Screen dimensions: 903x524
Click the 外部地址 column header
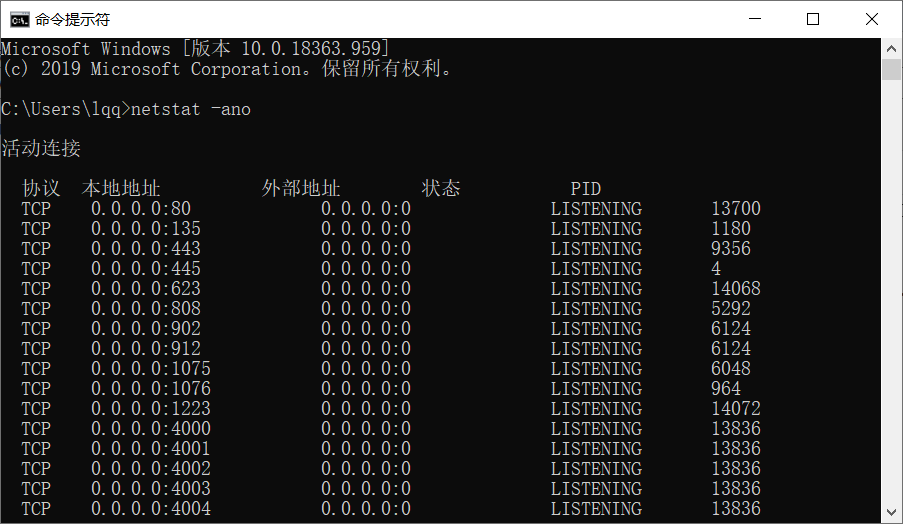(301, 188)
